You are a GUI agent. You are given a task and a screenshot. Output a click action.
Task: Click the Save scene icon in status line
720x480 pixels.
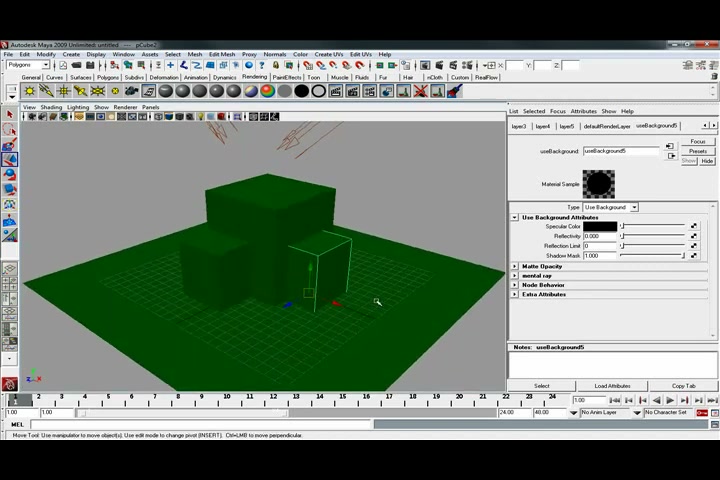point(90,65)
